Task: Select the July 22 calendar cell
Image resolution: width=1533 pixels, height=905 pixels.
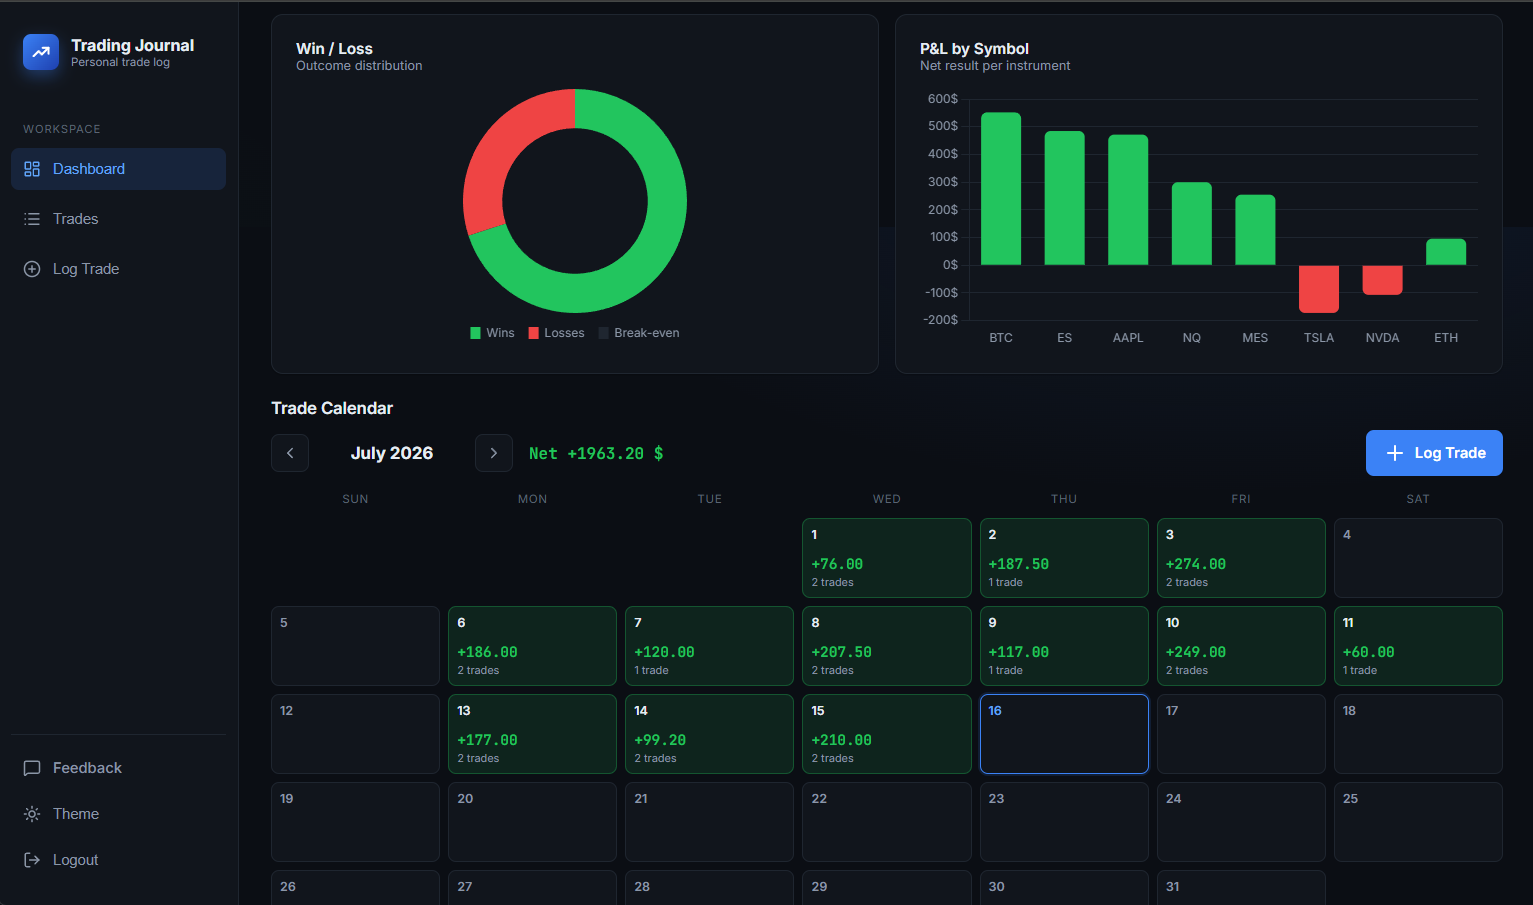Action: (887, 822)
